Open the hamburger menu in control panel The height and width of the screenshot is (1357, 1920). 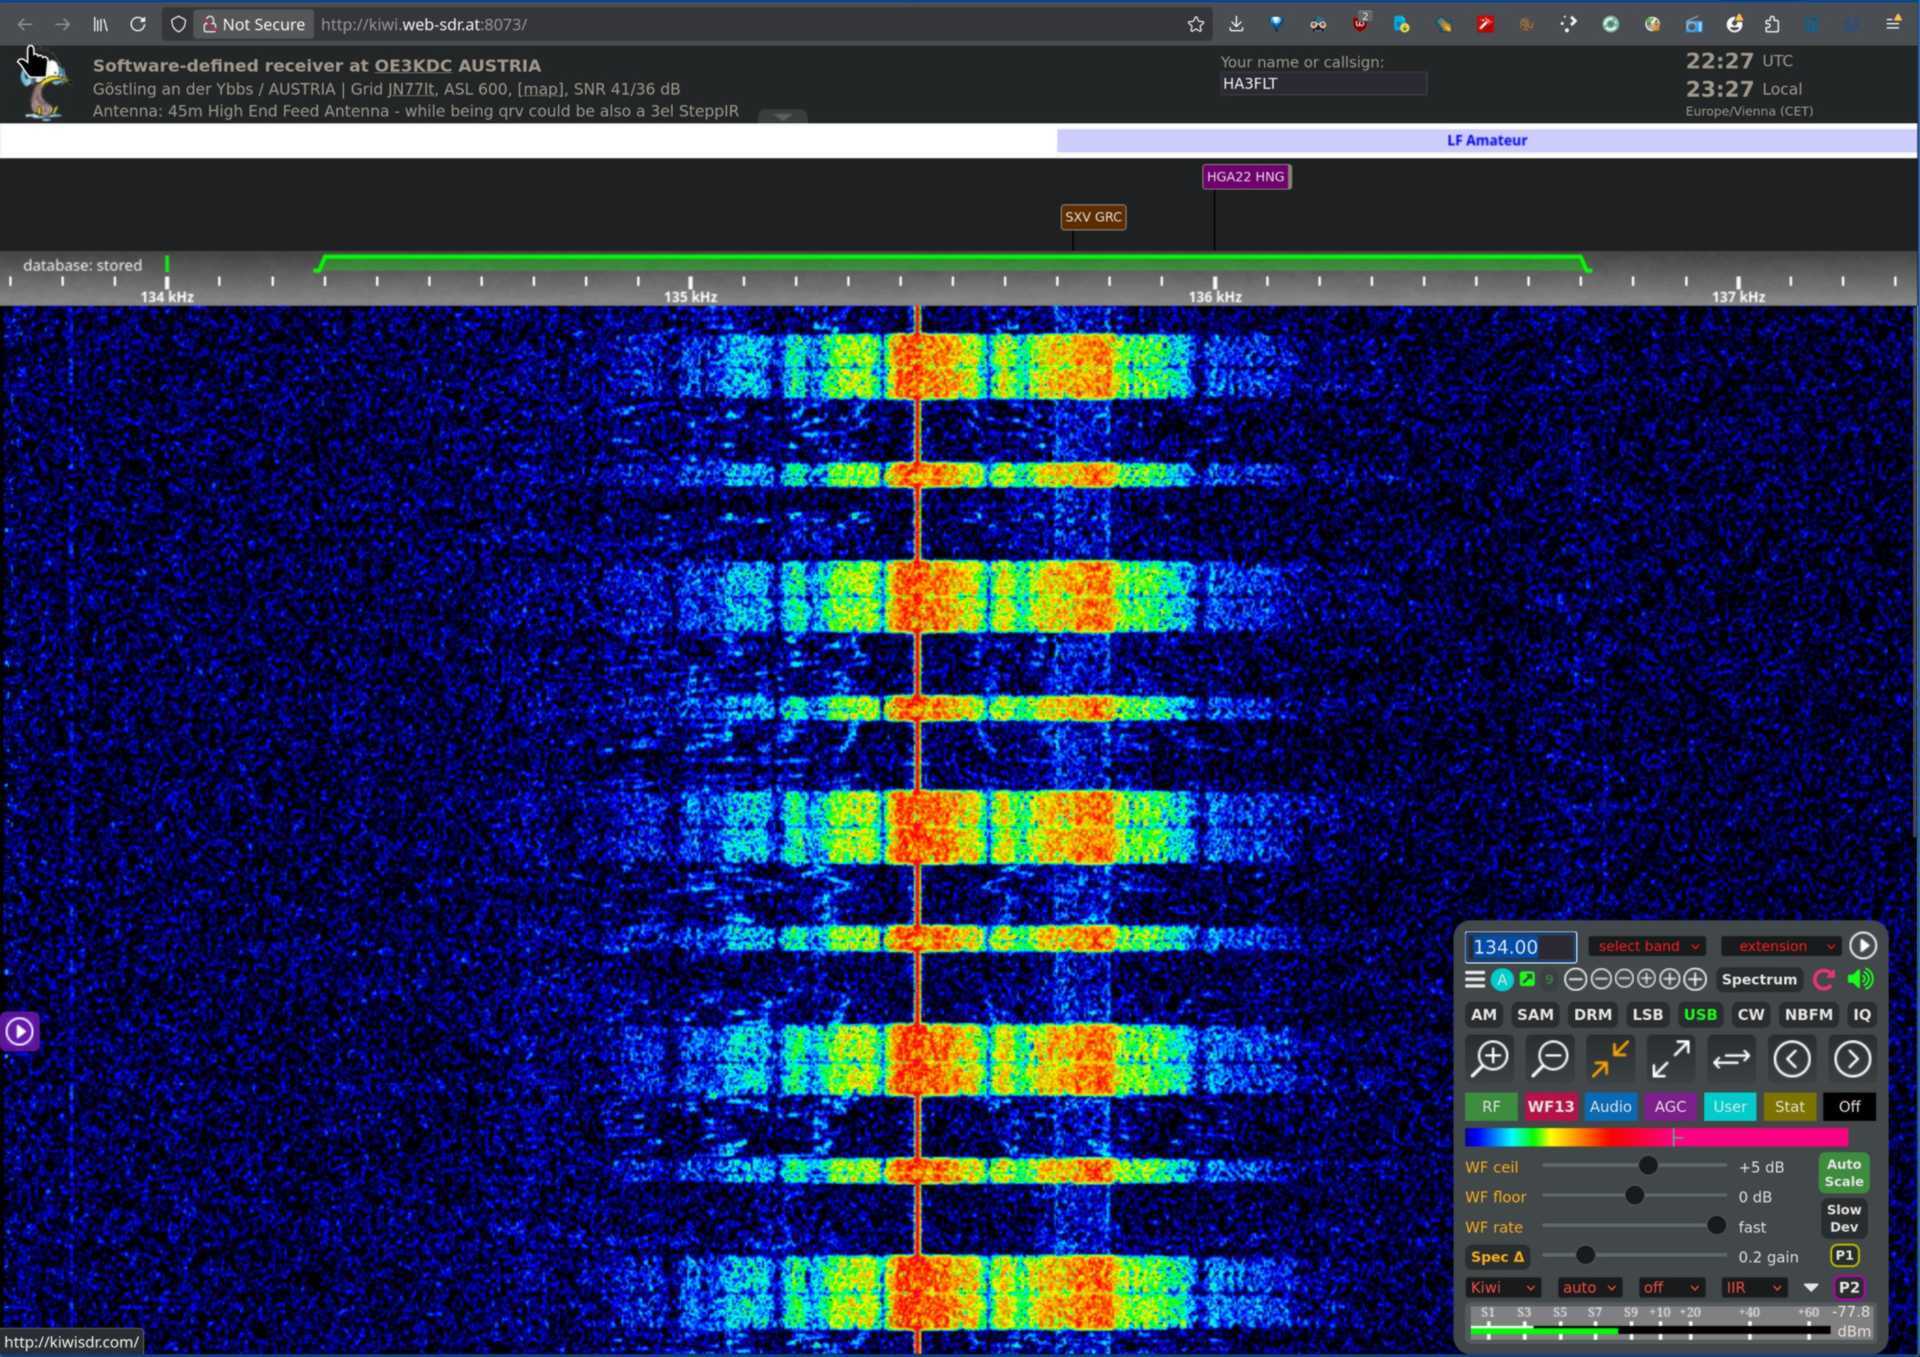[1474, 979]
